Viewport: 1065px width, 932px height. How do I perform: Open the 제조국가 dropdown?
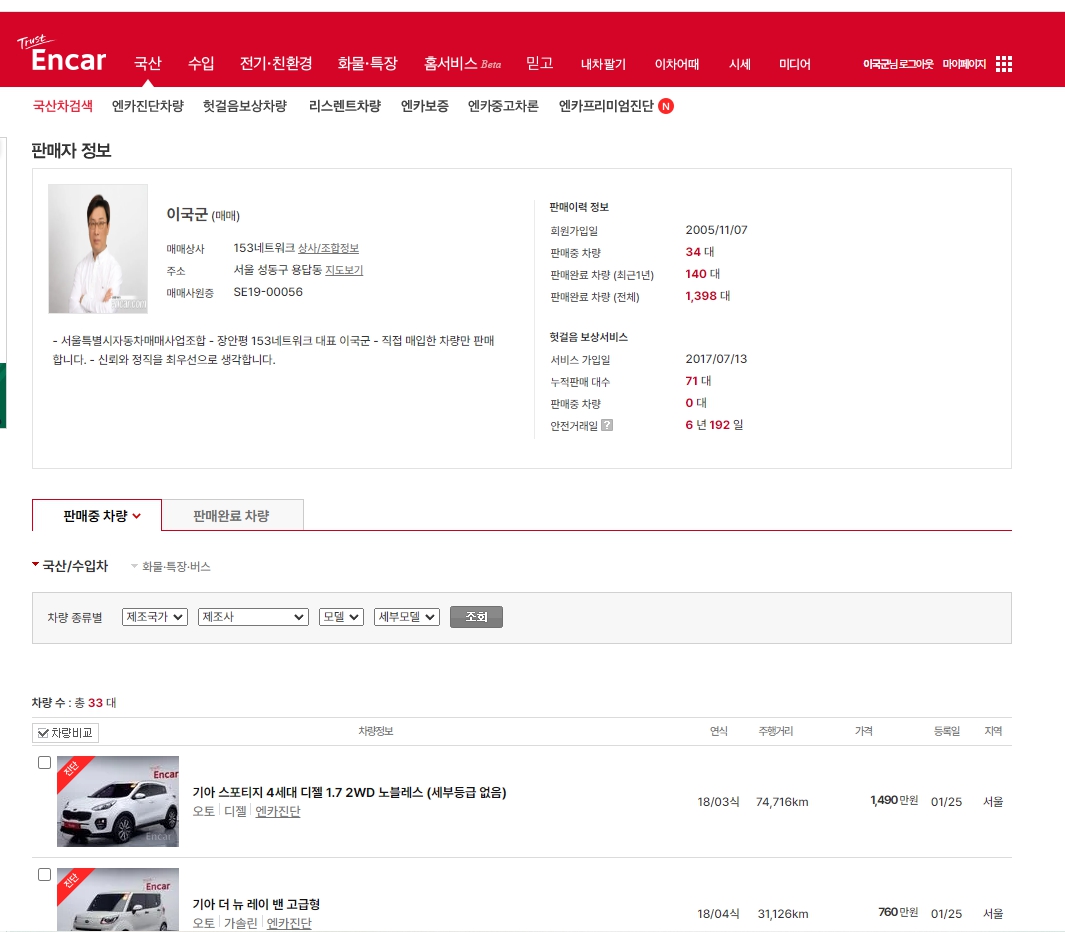(x=155, y=617)
